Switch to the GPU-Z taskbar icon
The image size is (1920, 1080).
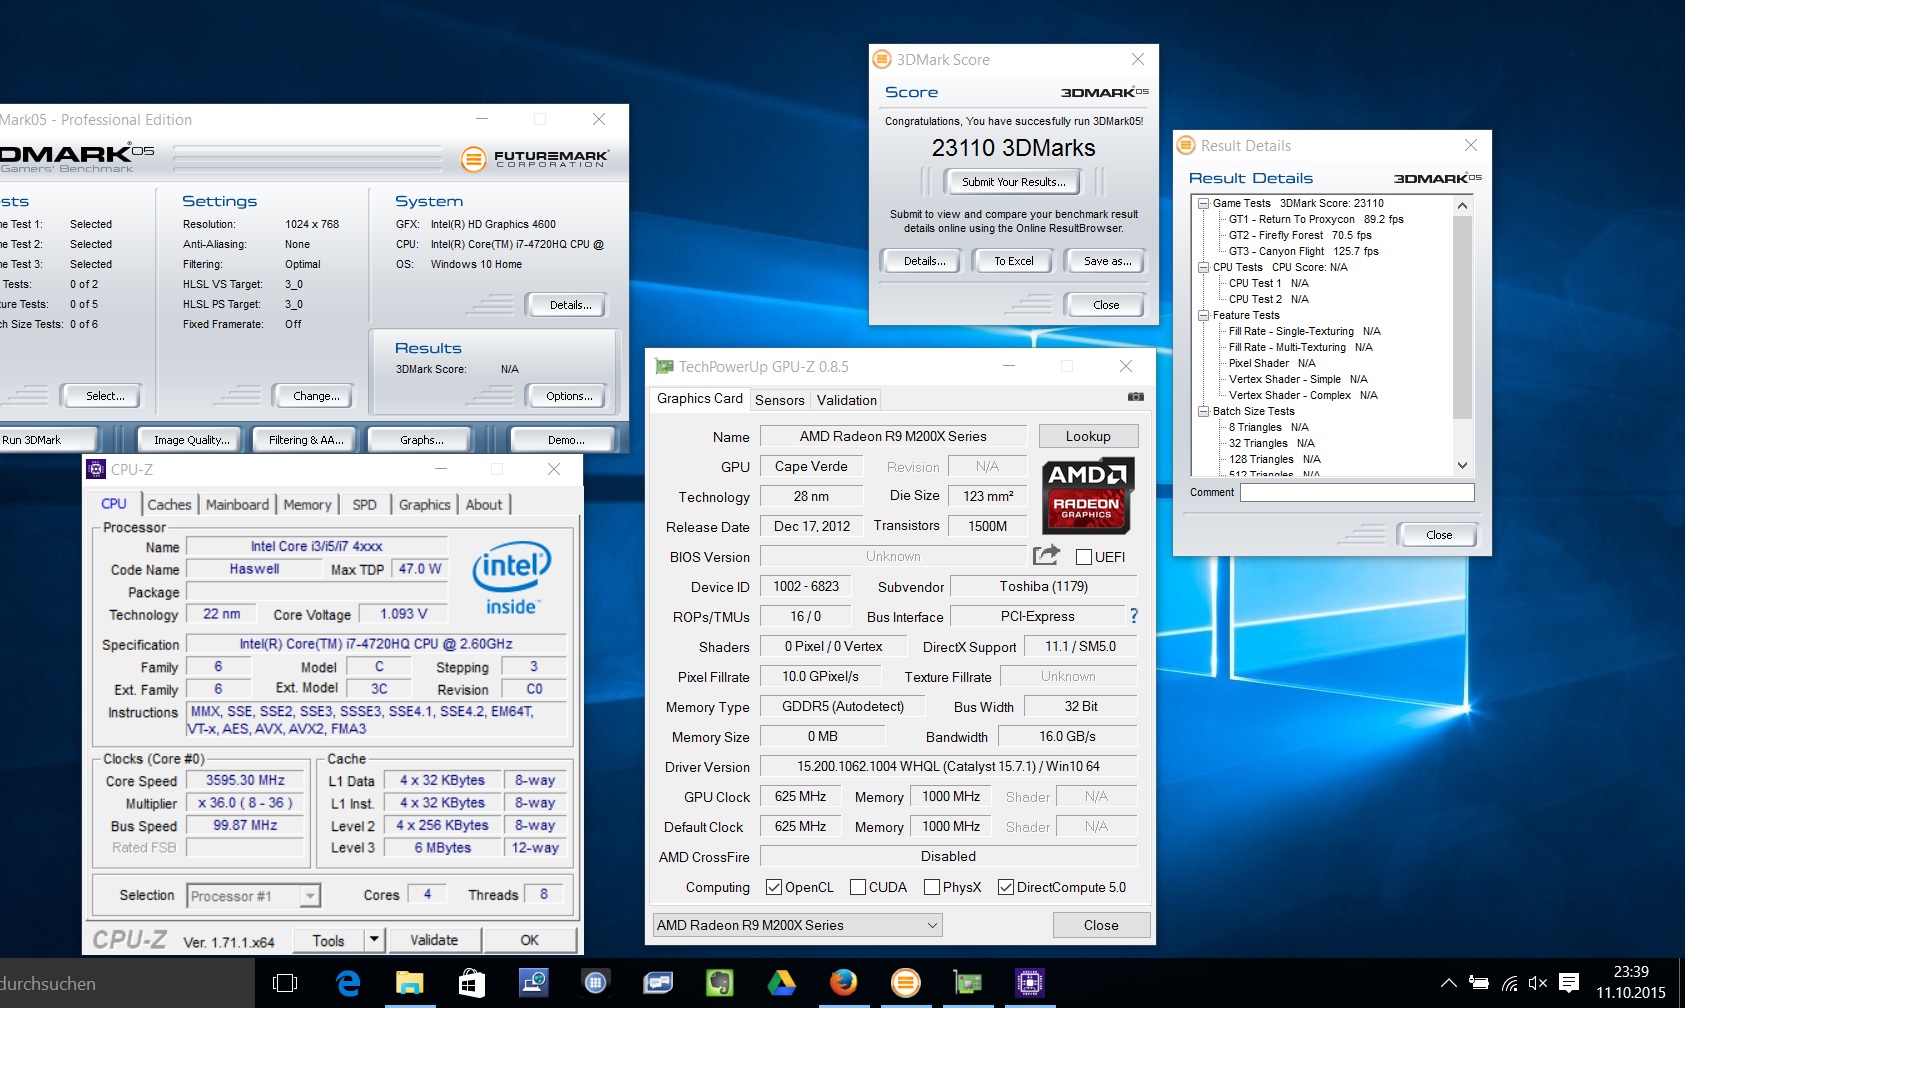[x=967, y=983]
